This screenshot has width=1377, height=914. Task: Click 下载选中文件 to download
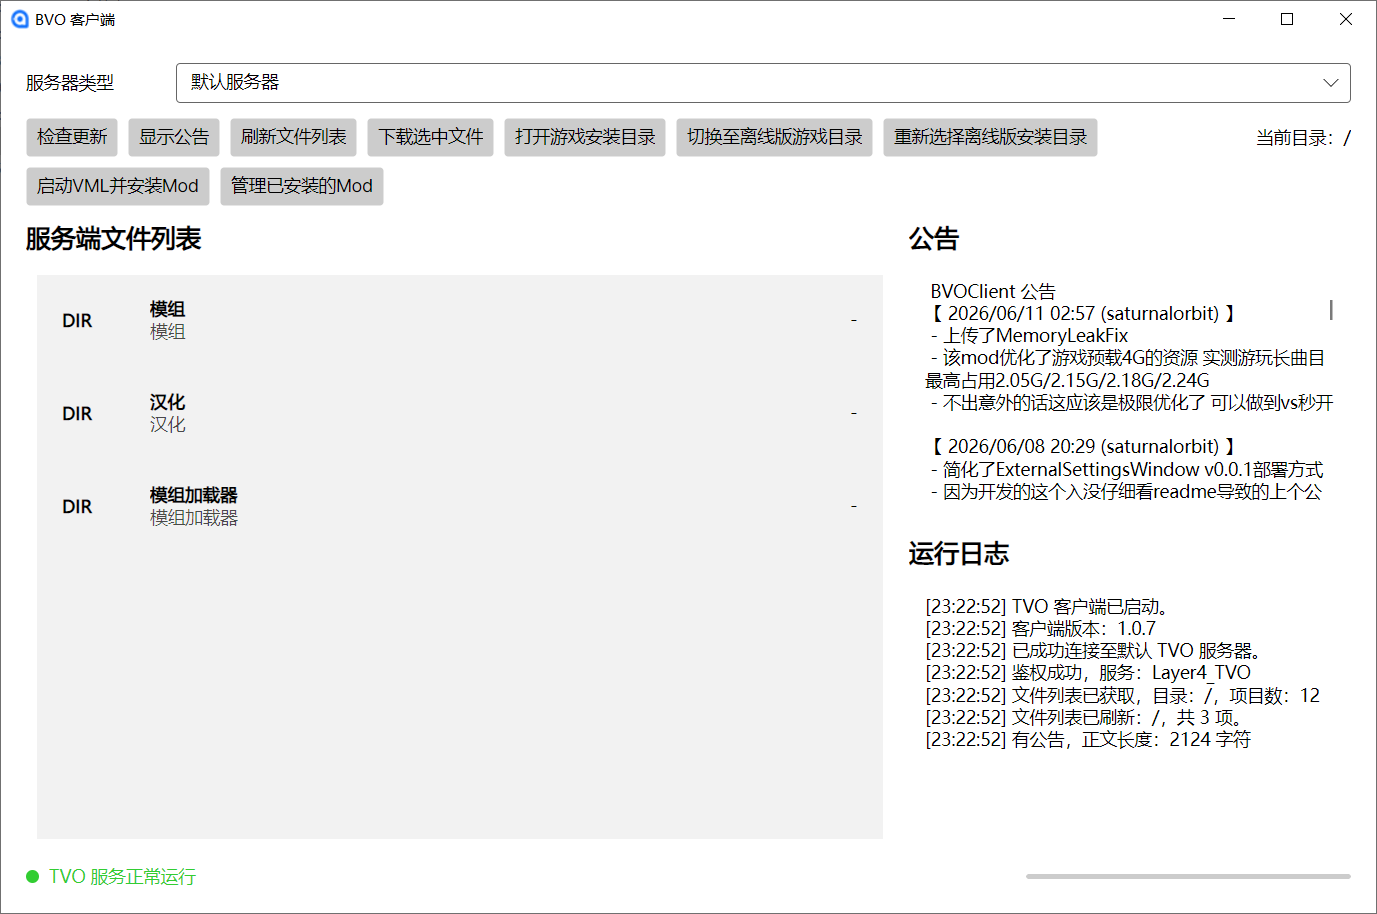430,137
